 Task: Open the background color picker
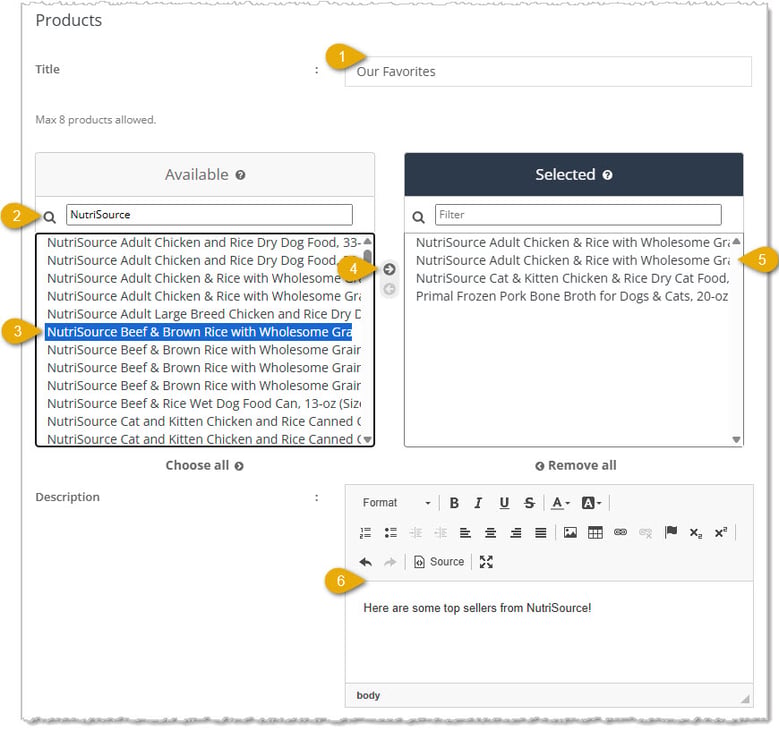click(x=591, y=503)
